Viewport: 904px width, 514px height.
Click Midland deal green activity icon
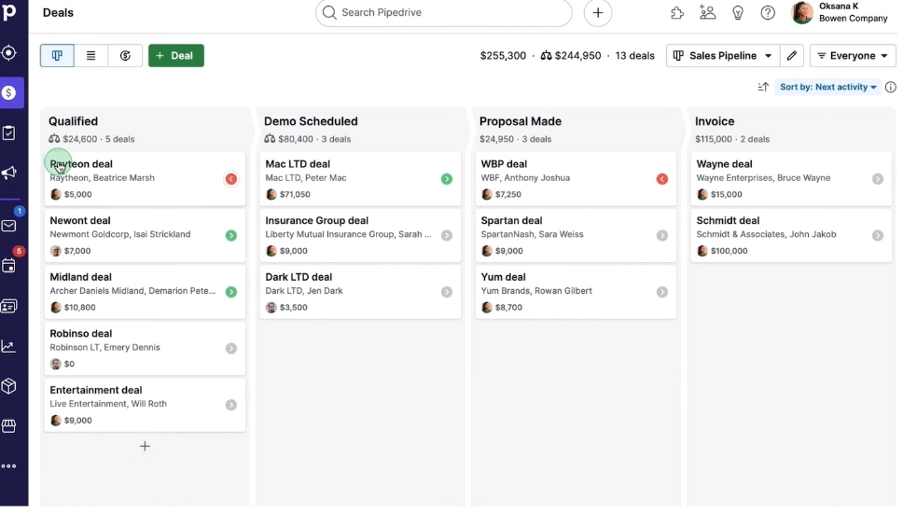(231, 292)
